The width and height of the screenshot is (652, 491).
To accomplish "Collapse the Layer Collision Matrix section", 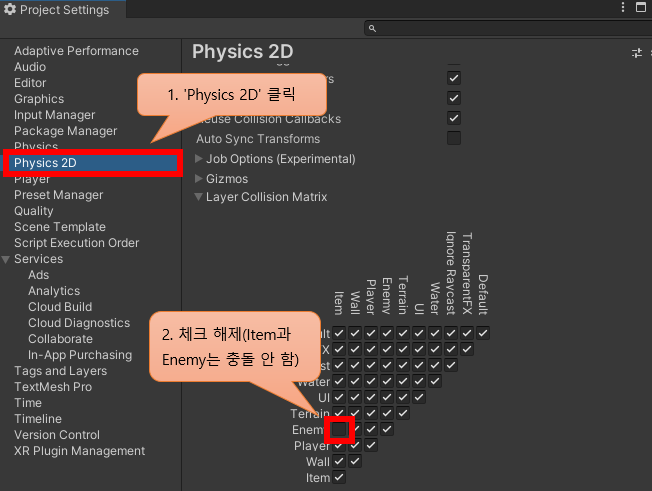I will point(199,197).
